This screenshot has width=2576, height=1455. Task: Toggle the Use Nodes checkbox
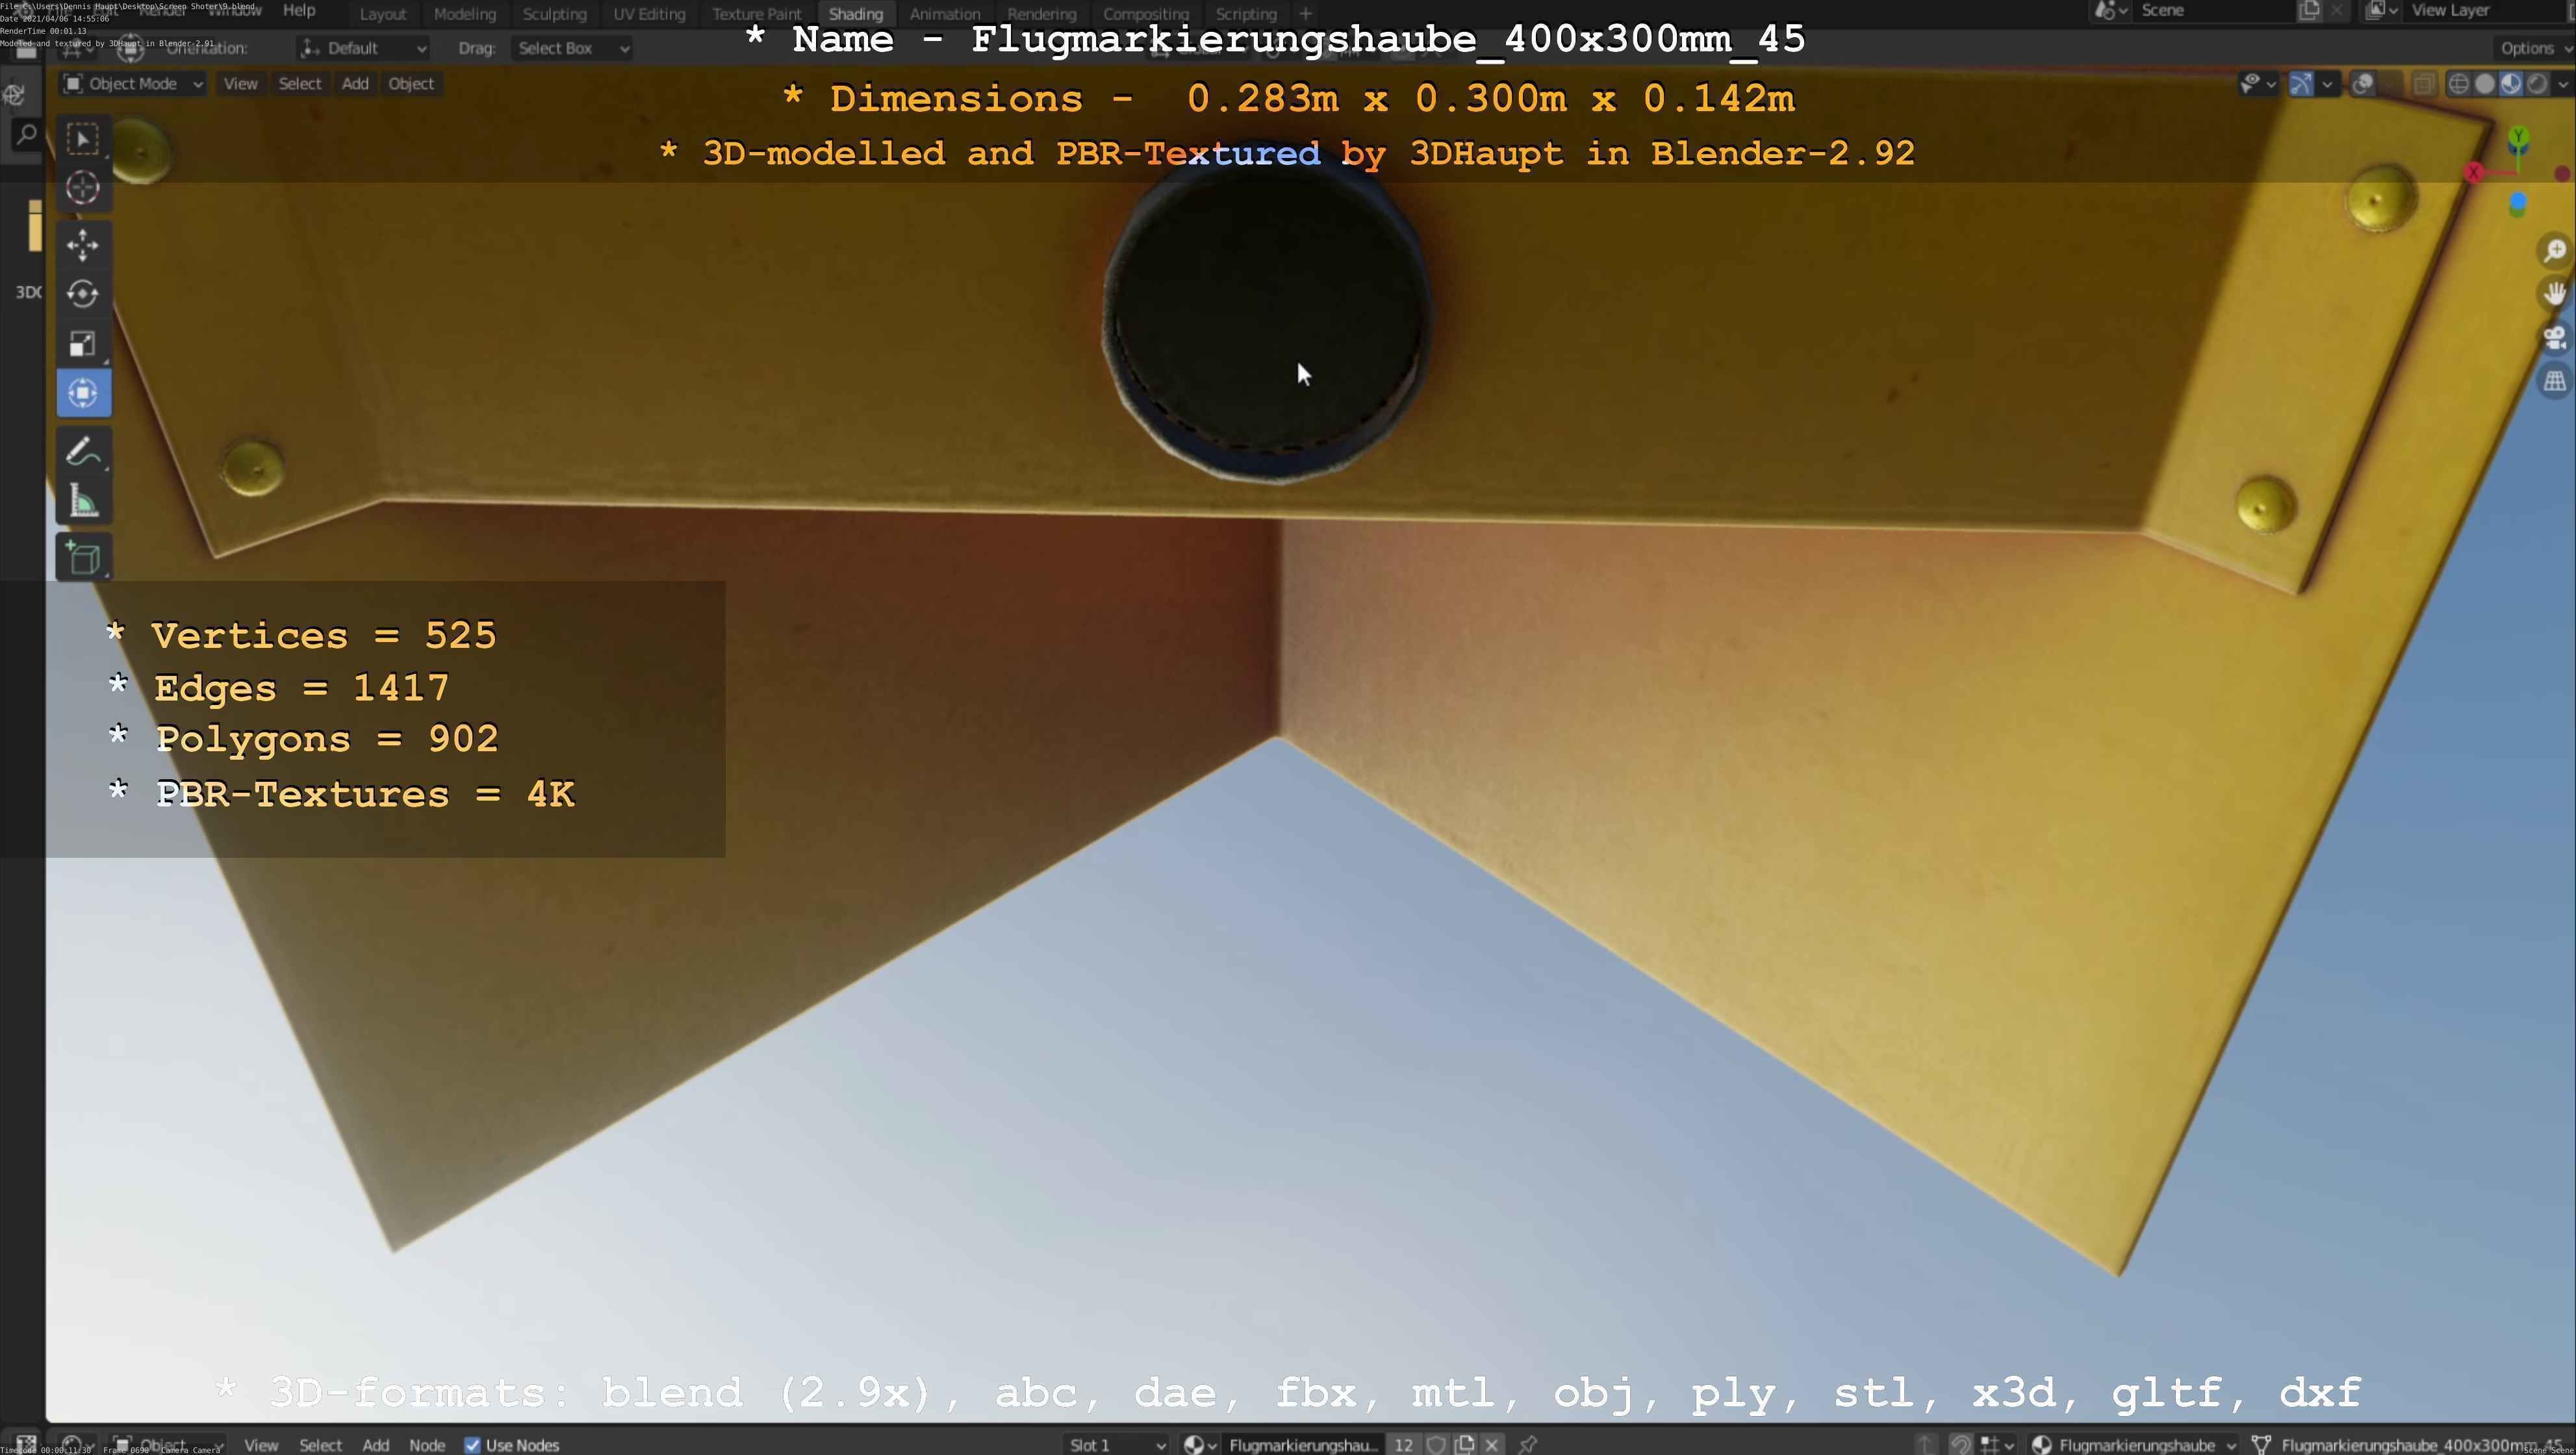click(x=472, y=1444)
